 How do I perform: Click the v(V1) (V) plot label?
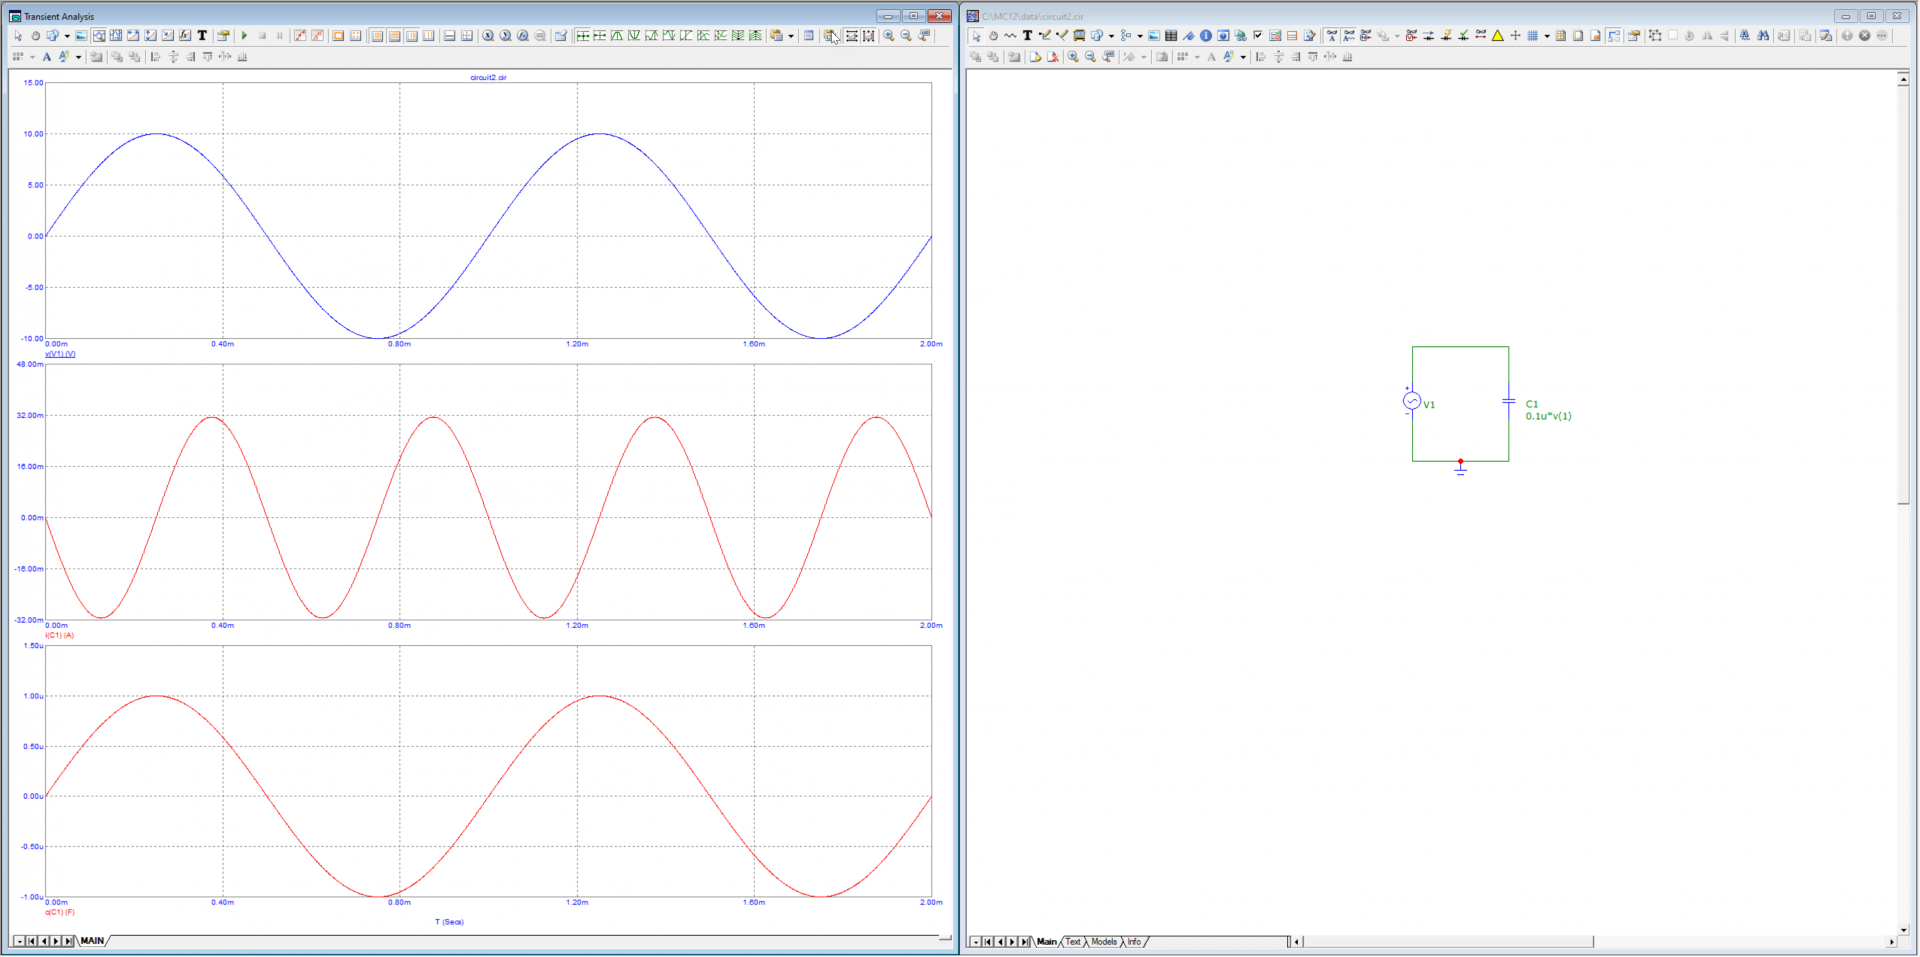click(60, 354)
